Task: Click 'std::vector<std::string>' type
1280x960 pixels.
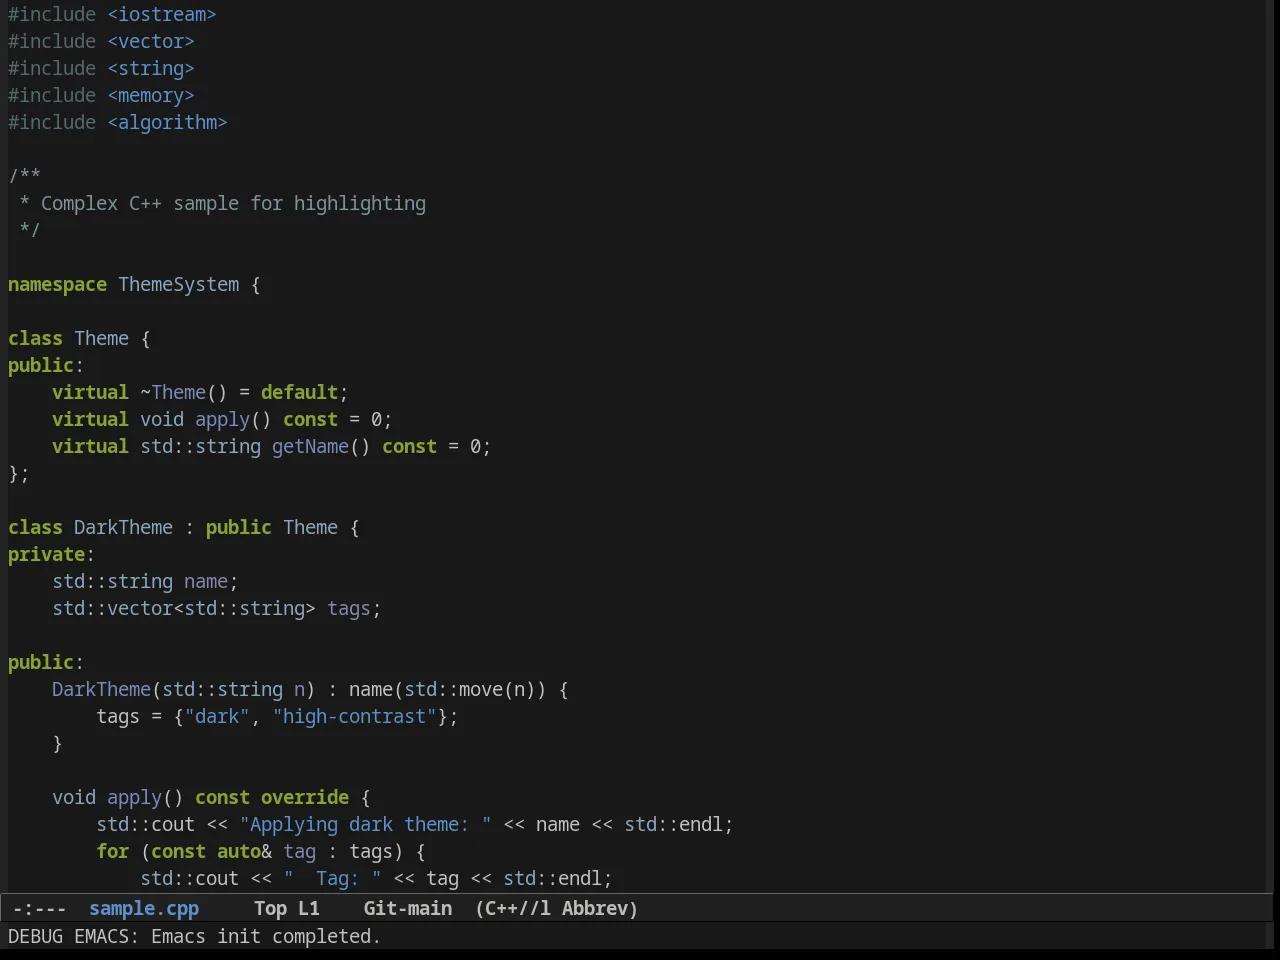Action: click(x=184, y=608)
